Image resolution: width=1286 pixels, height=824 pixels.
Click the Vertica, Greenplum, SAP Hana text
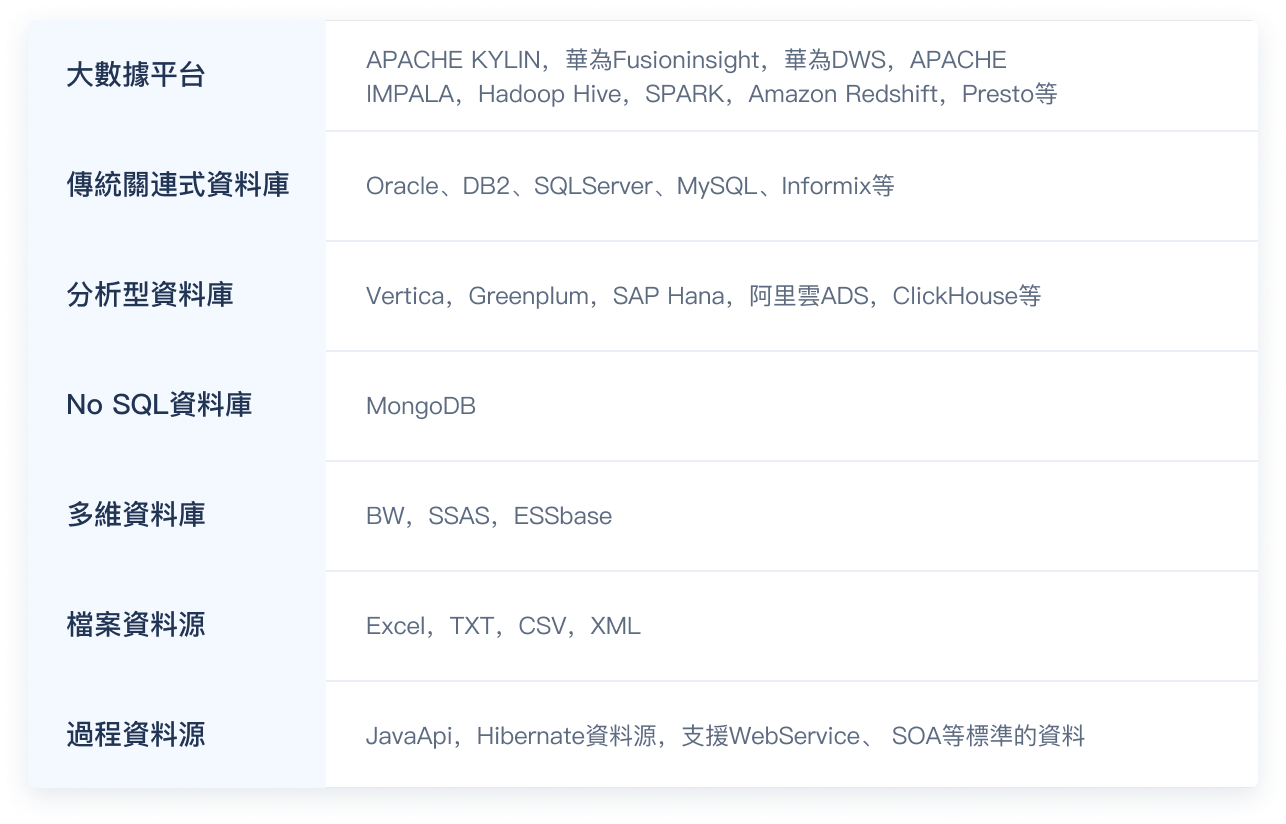click(703, 296)
